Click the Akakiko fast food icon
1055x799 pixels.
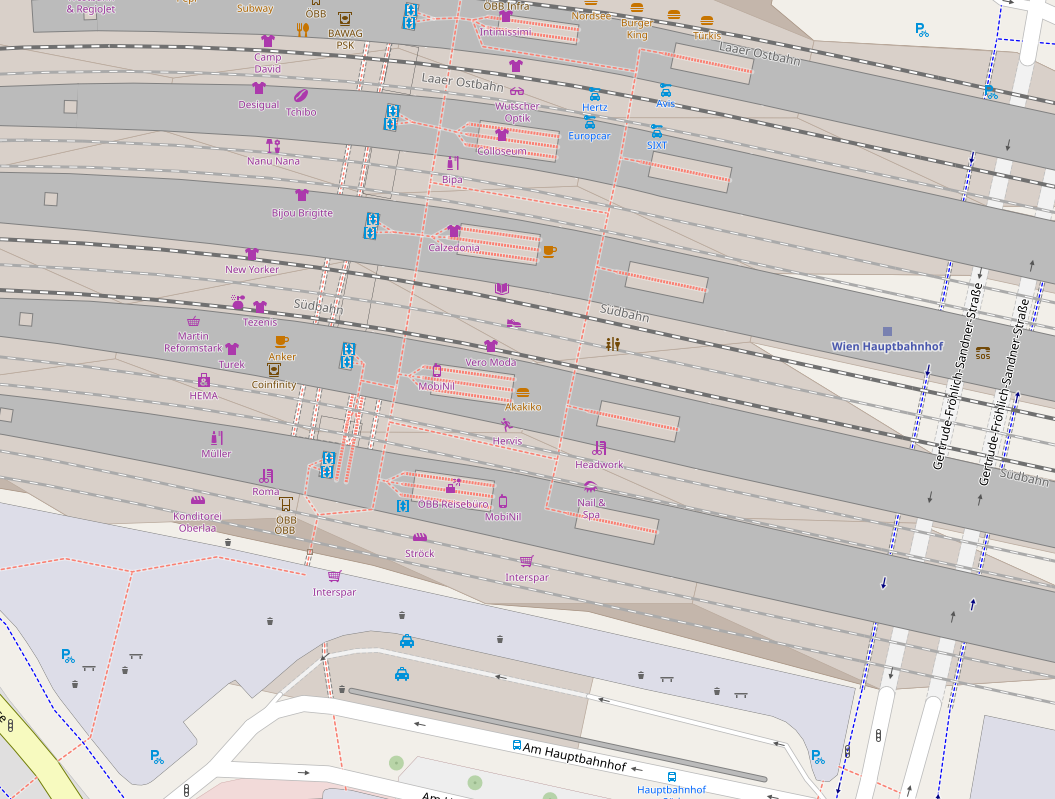[x=522, y=393]
